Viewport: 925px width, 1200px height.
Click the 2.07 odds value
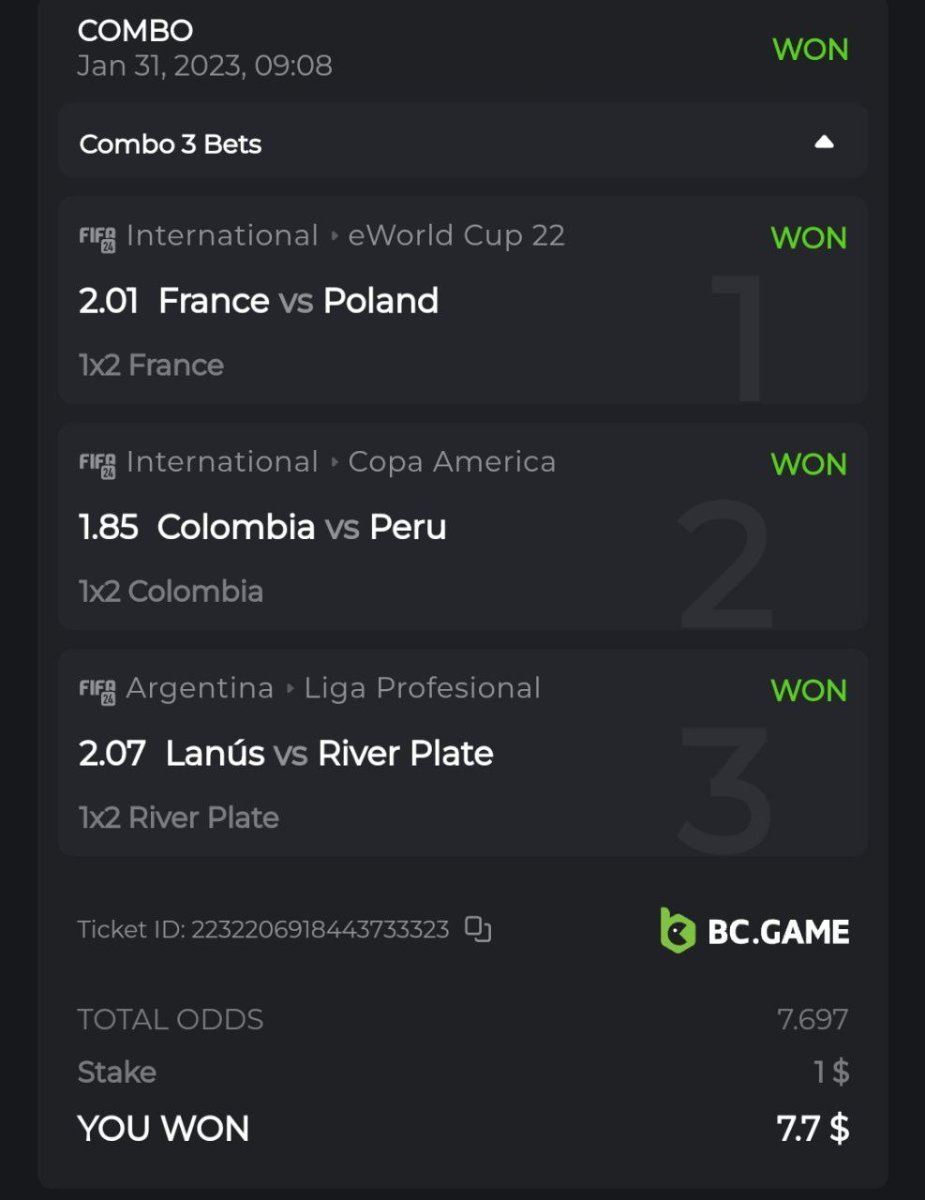pos(112,753)
